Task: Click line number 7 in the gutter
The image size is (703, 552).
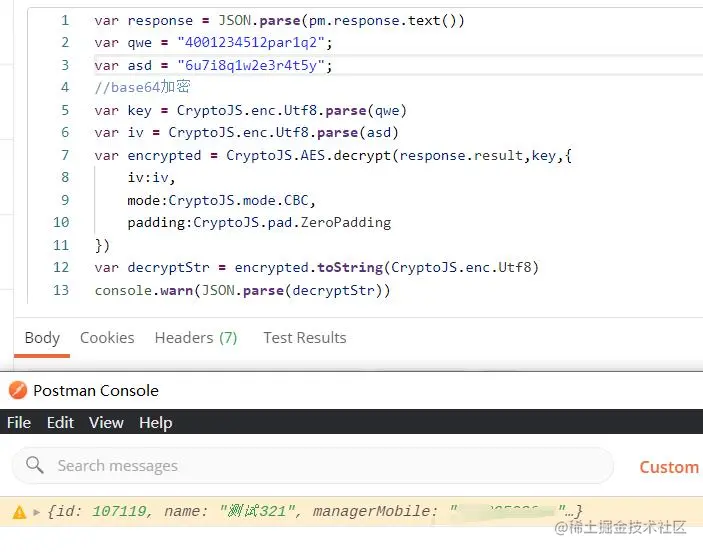Action: (x=65, y=155)
